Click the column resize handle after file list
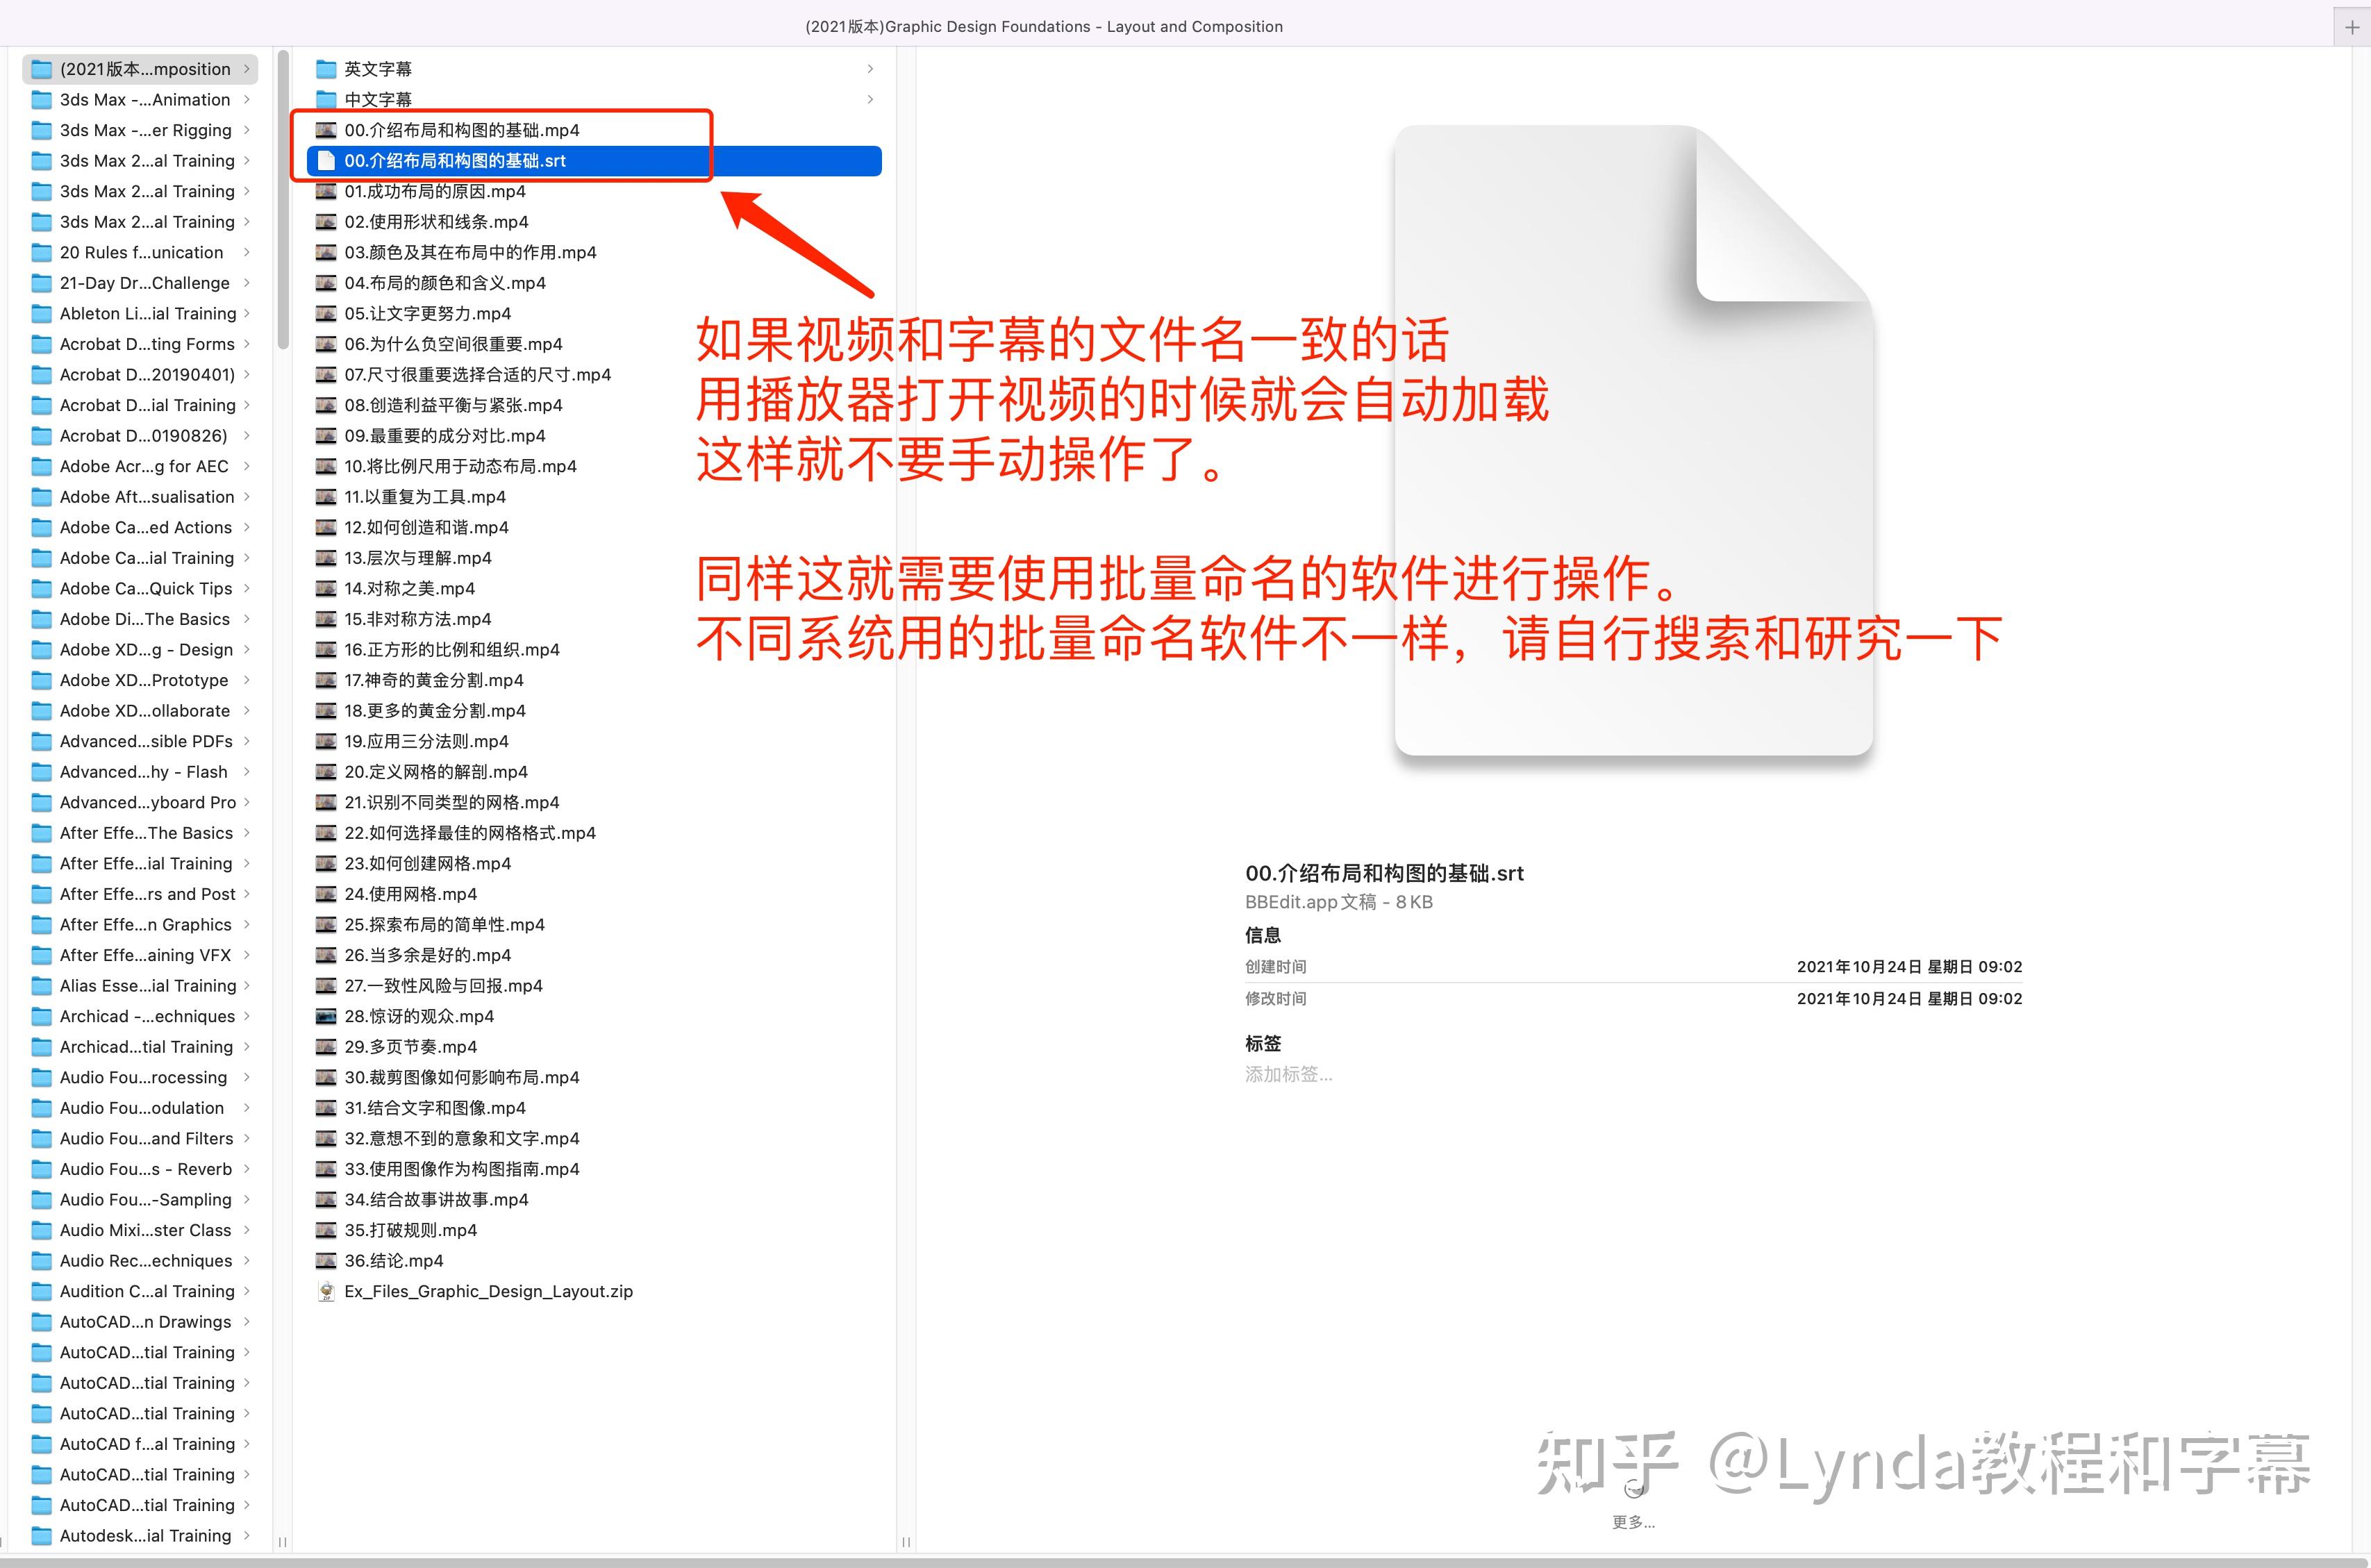Image resolution: width=2371 pixels, height=1568 pixels. point(906,1542)
